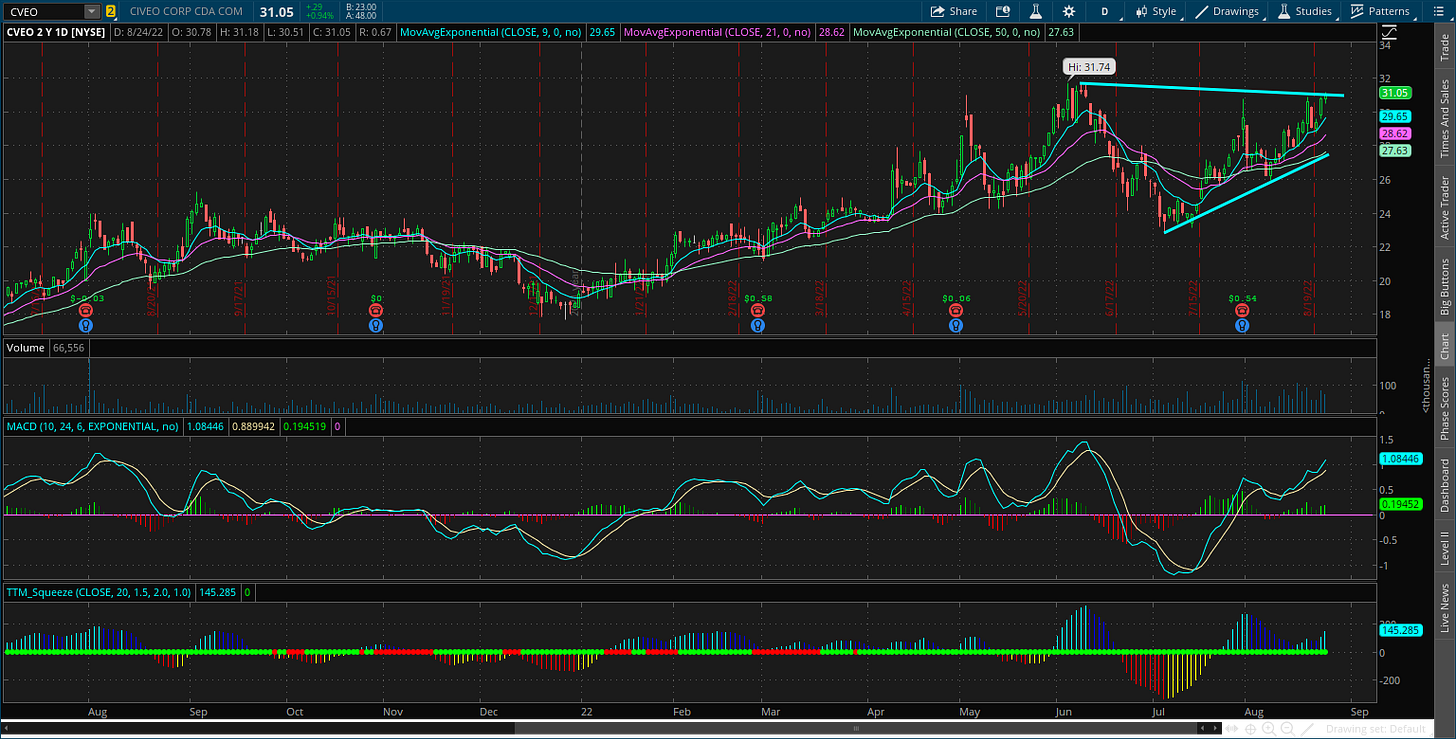Open the alert/calendar clock icon in toolbar

(1003, 12)
